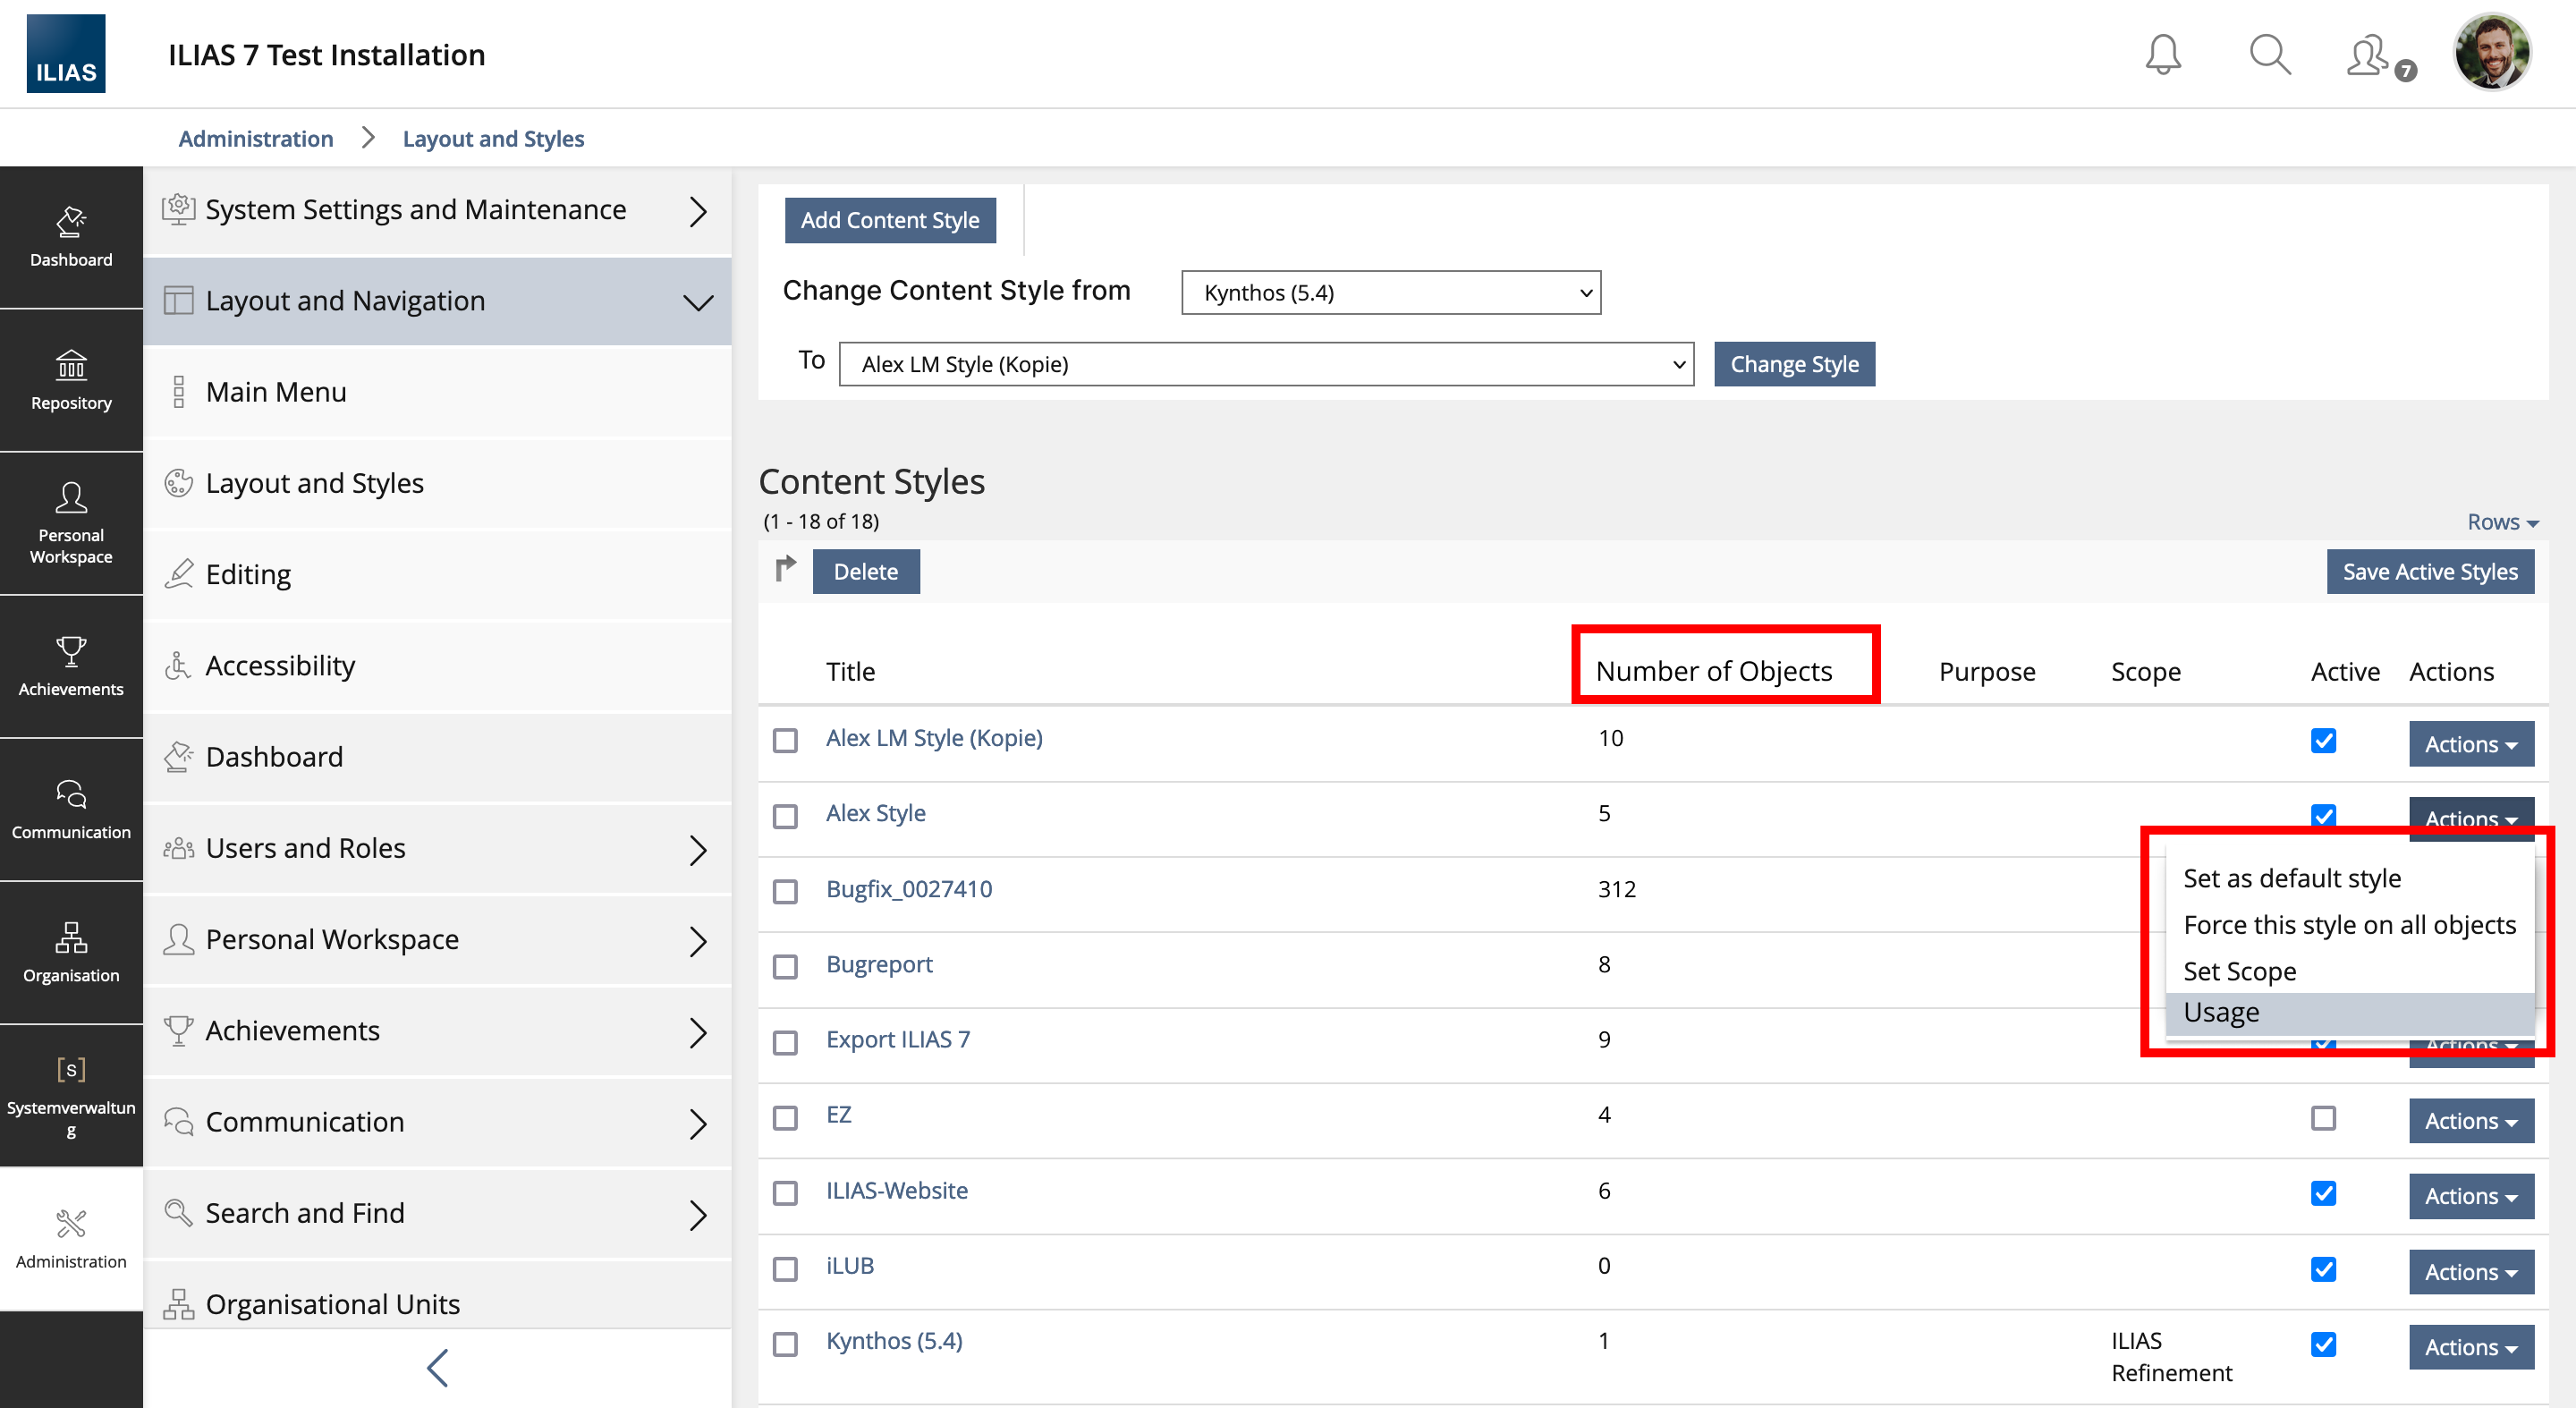This screenshot has width=2576, height=1408.
Task: Select Usage from the actions menu
Action: point(2221,1013)
